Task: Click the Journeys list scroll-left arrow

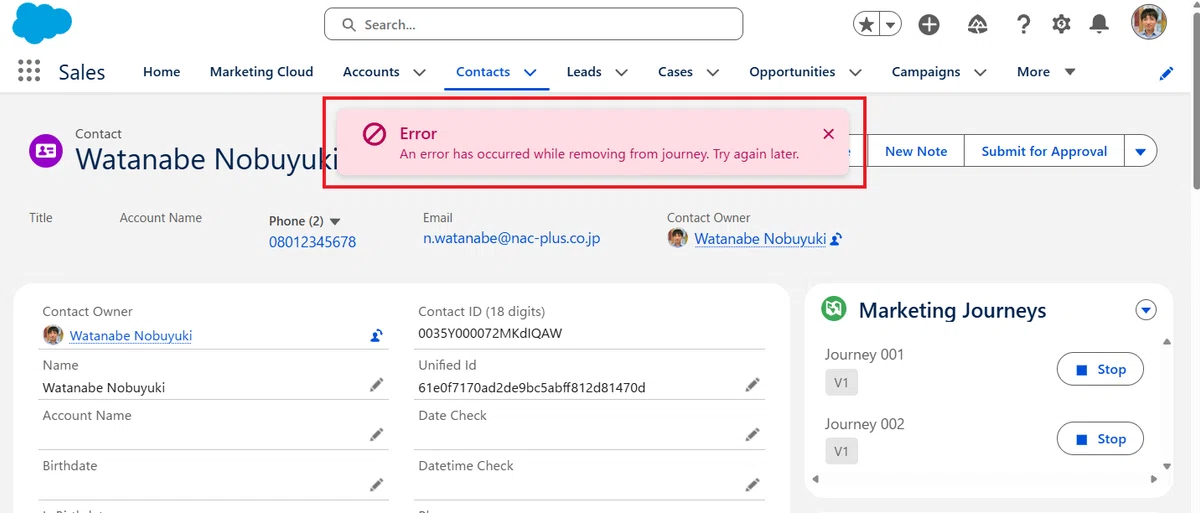Action: (x=814, y=479)
